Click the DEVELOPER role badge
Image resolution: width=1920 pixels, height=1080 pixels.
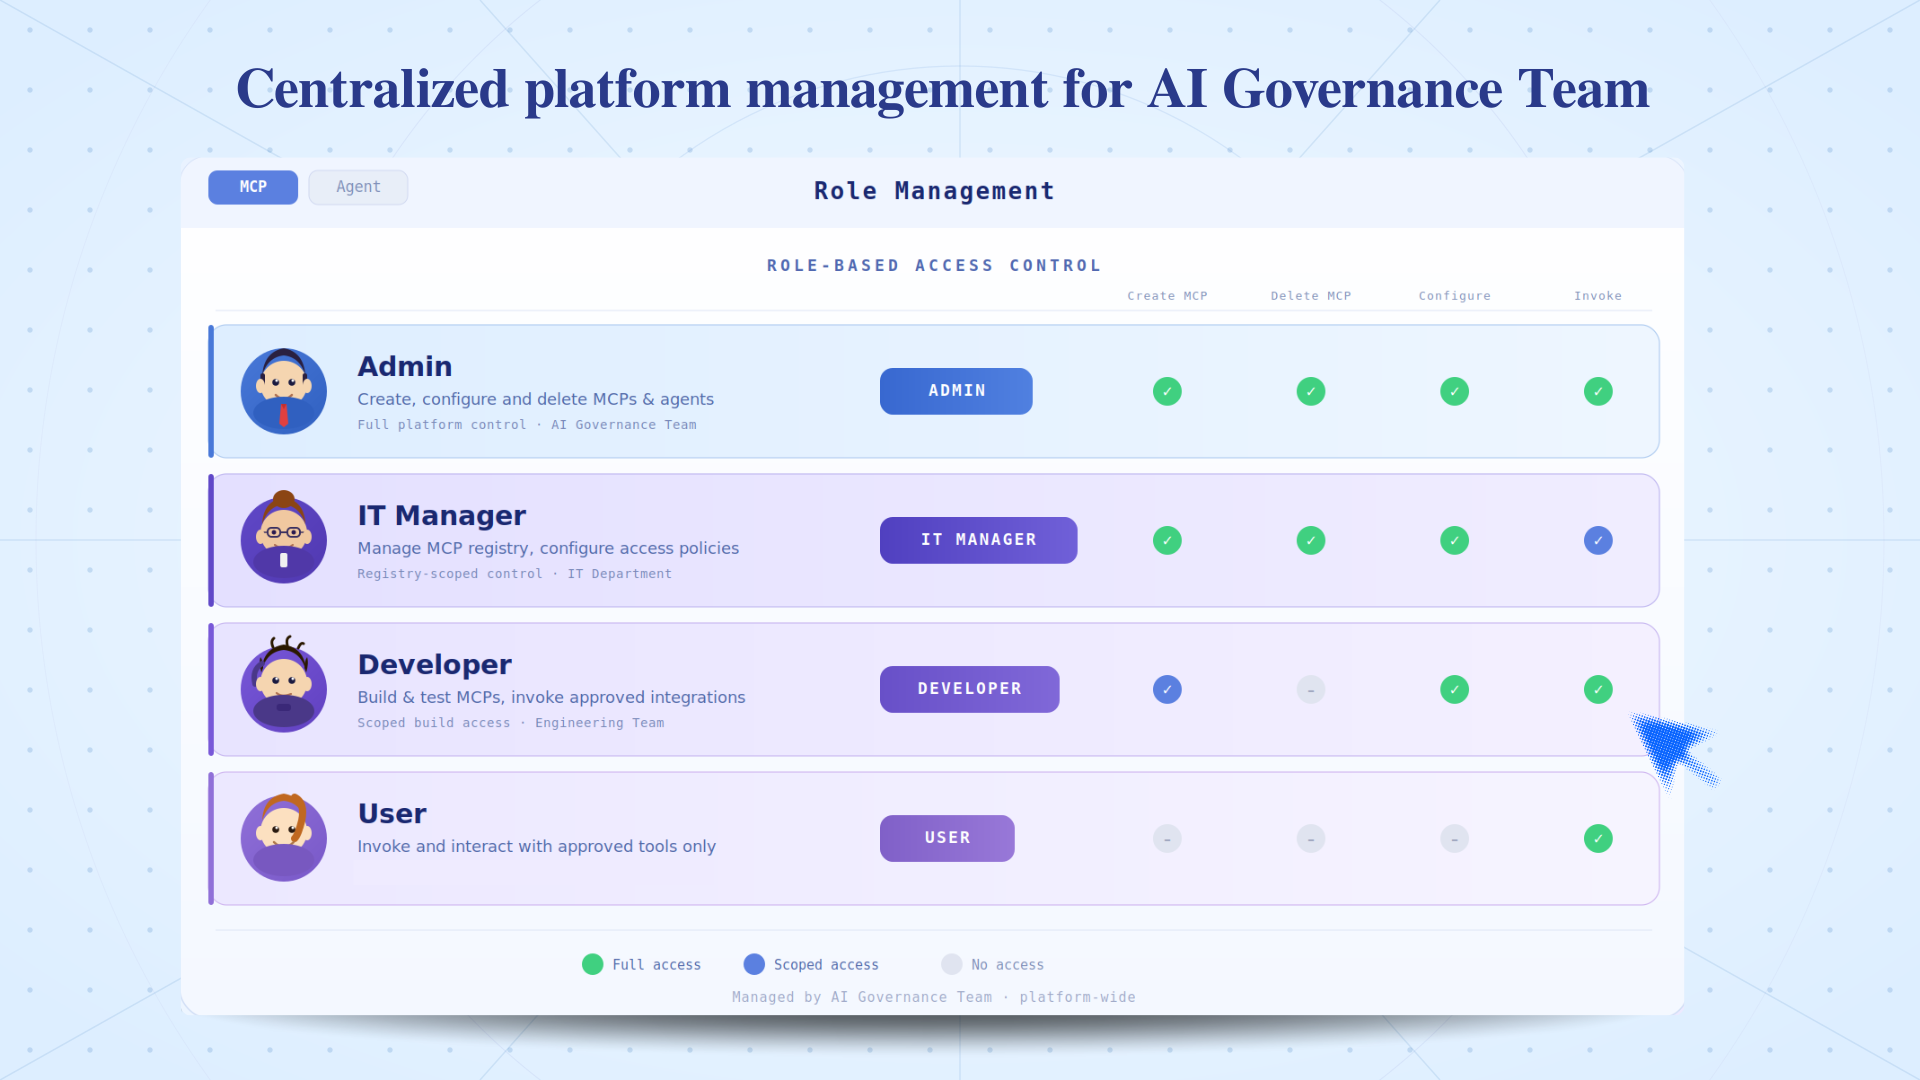click(x=969, y=689)
